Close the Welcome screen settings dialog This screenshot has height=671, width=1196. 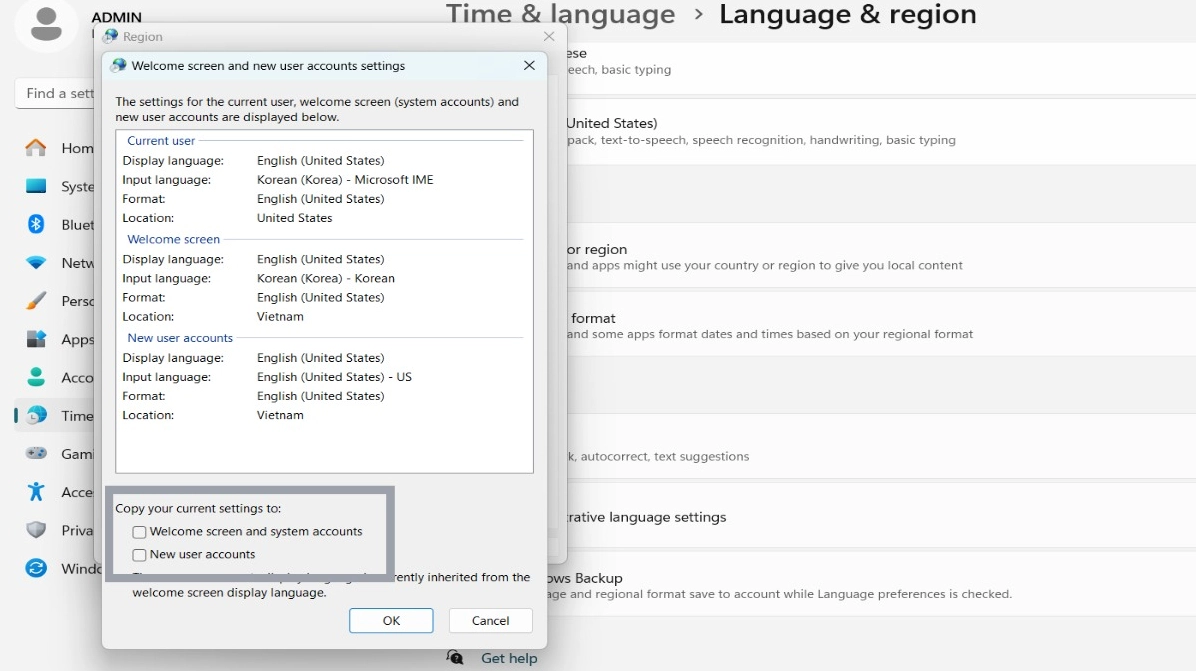coord(529,66)
